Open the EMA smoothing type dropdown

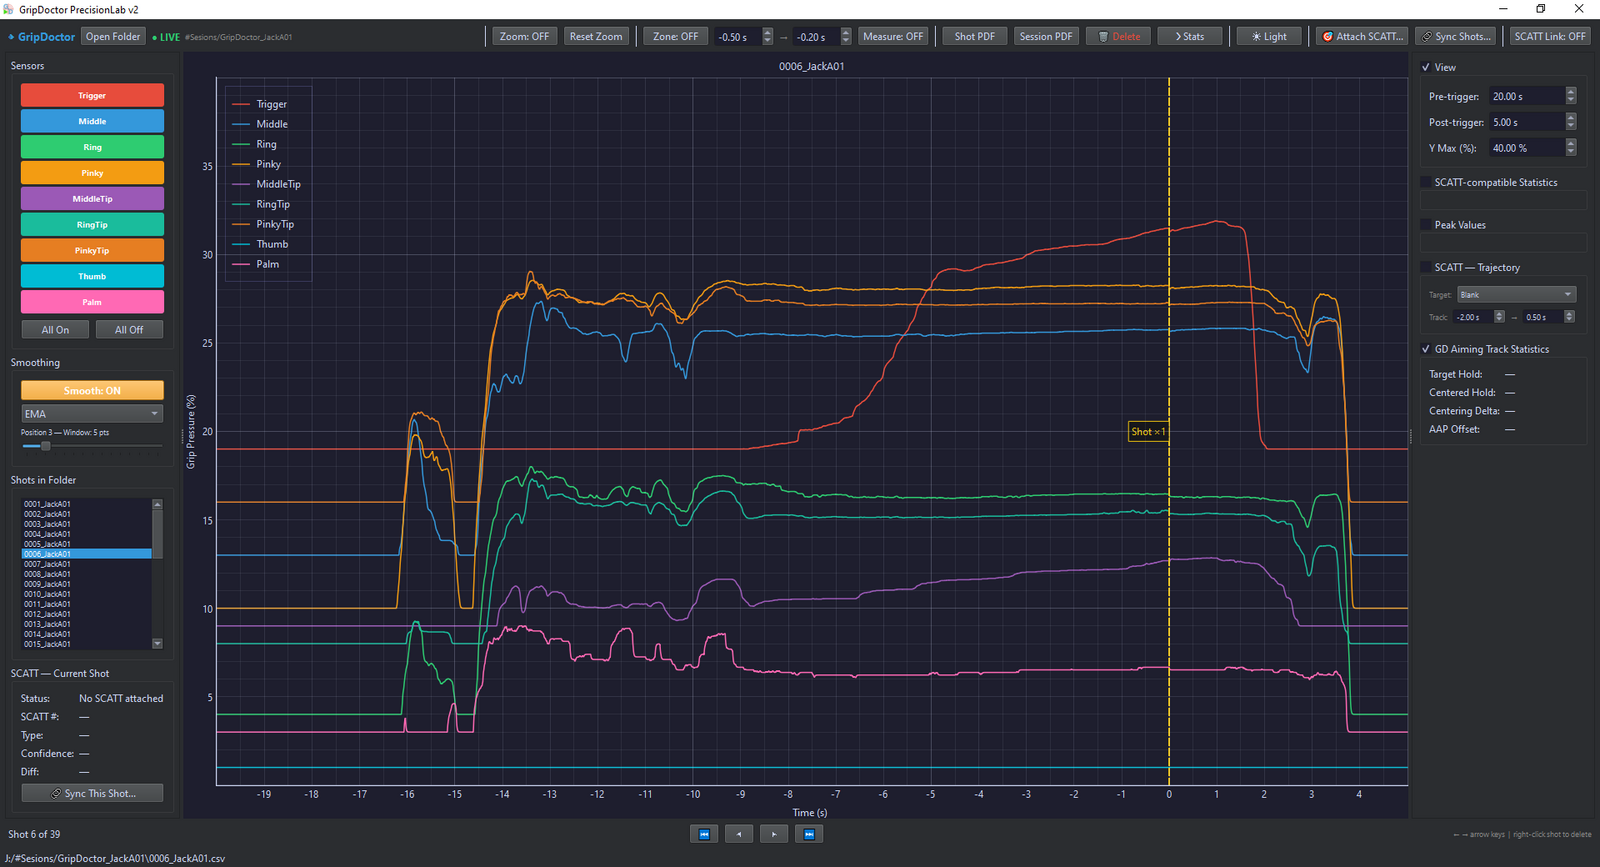92,414
